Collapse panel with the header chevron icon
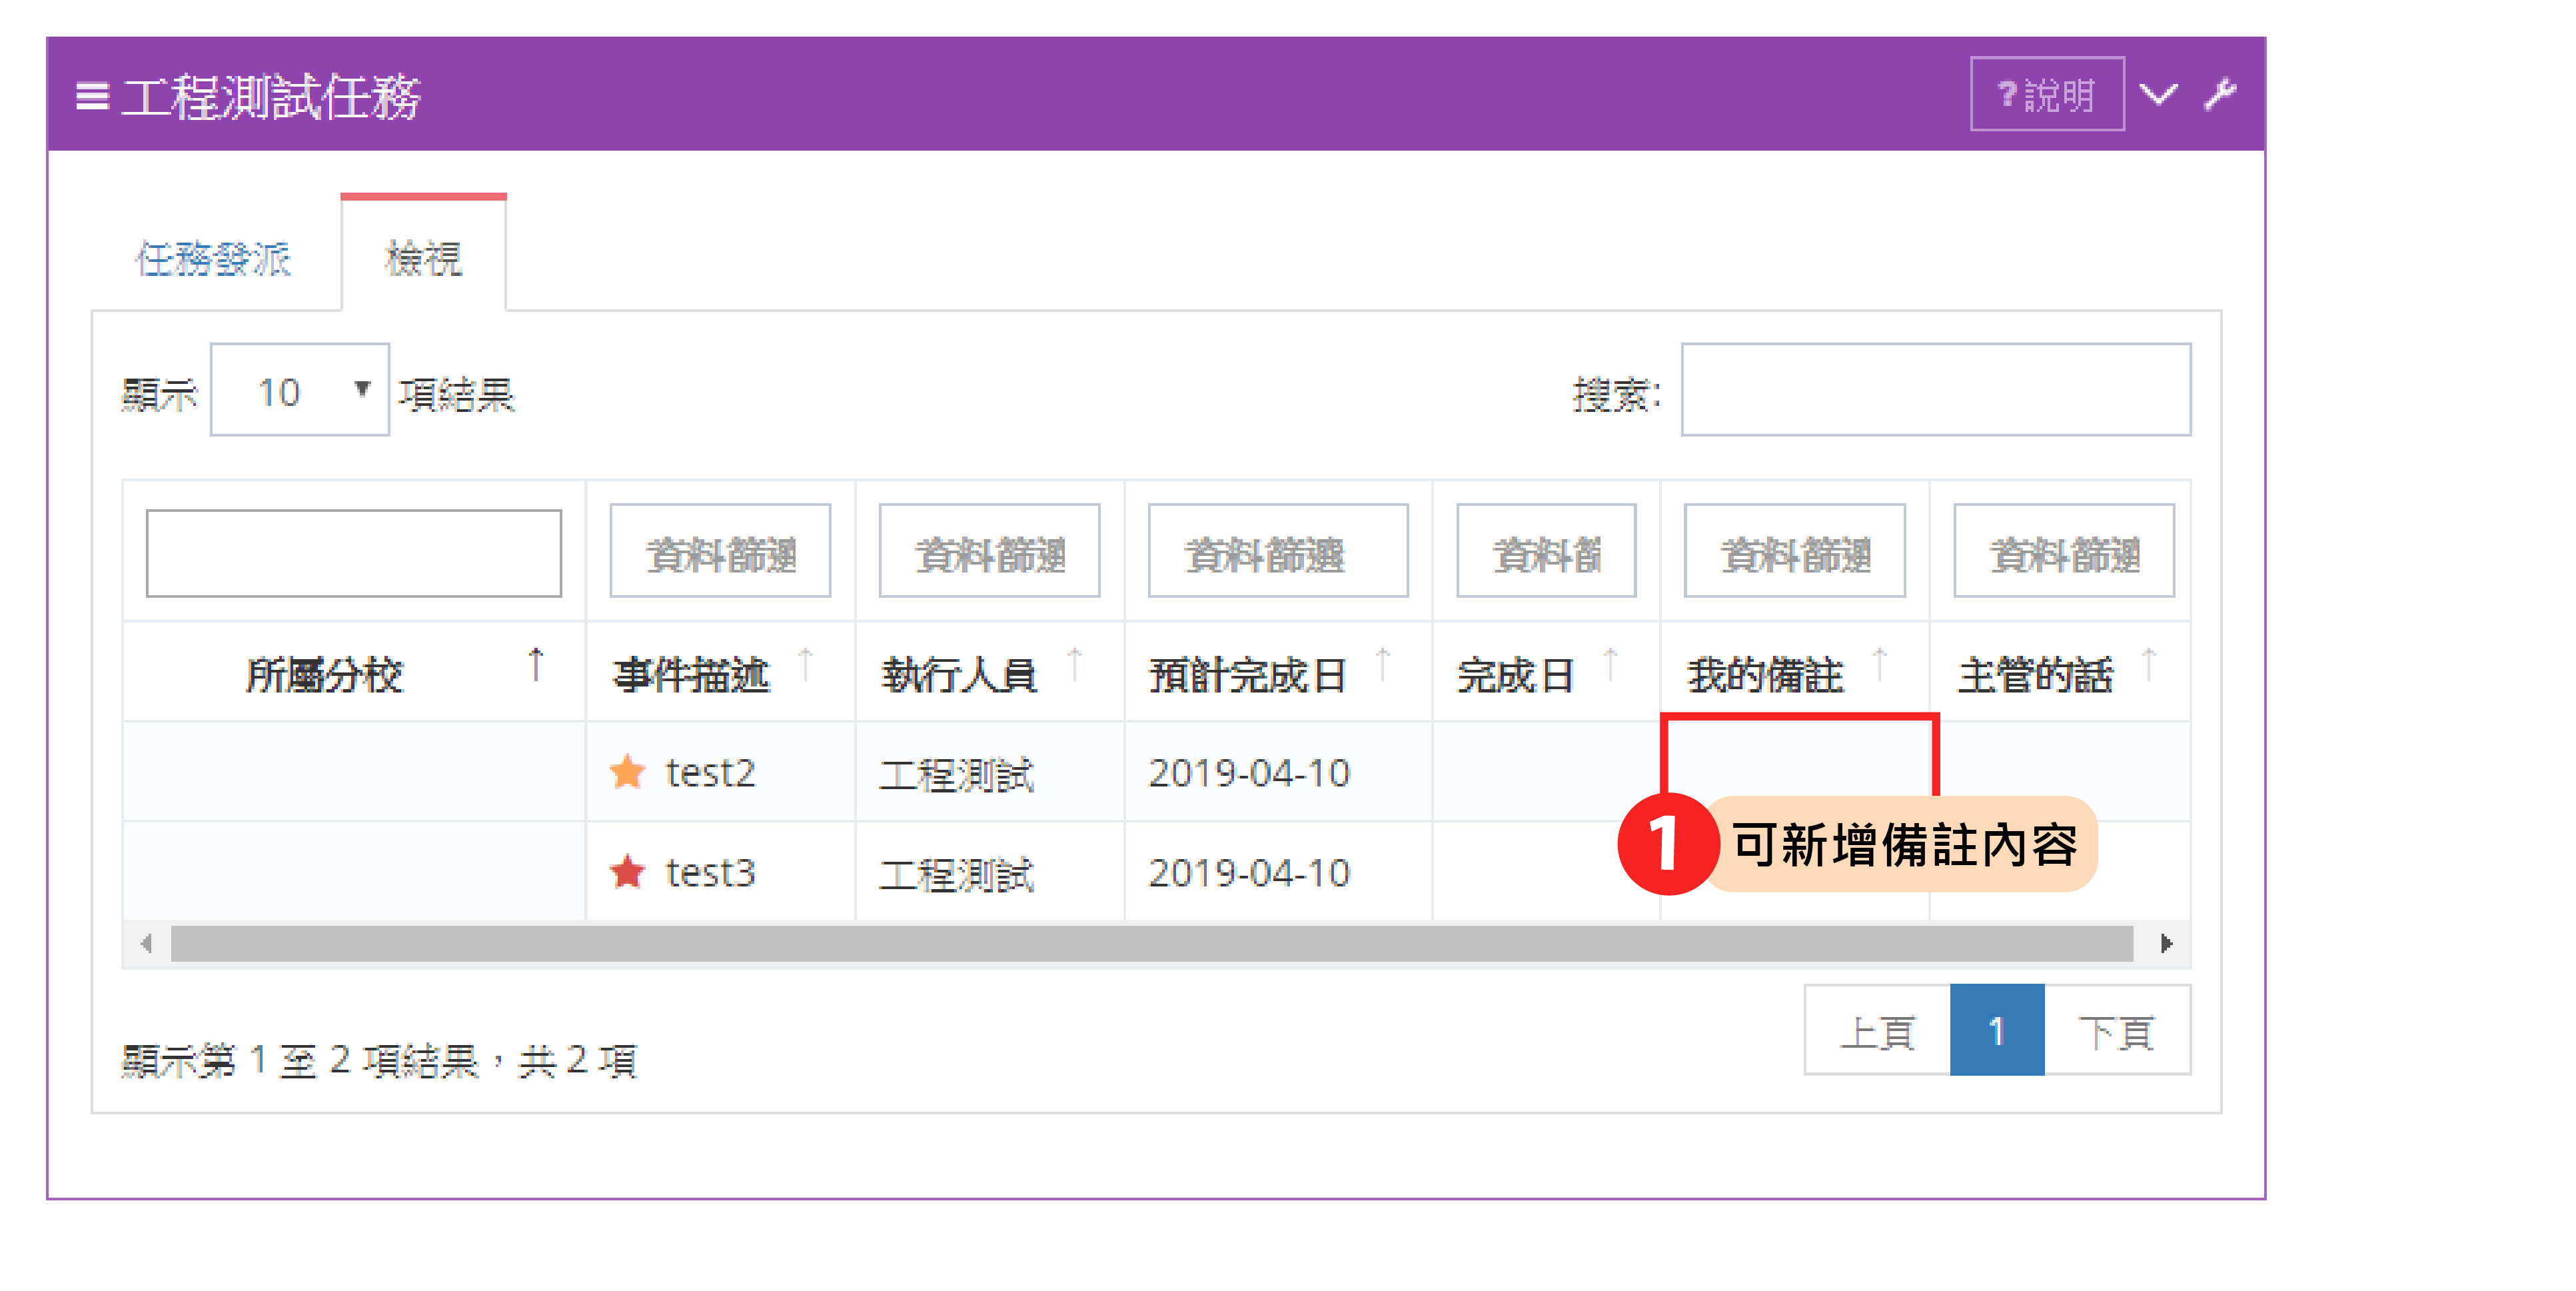Image resolution: width=2576 pixels, height=1291 pixels. 2158,95
